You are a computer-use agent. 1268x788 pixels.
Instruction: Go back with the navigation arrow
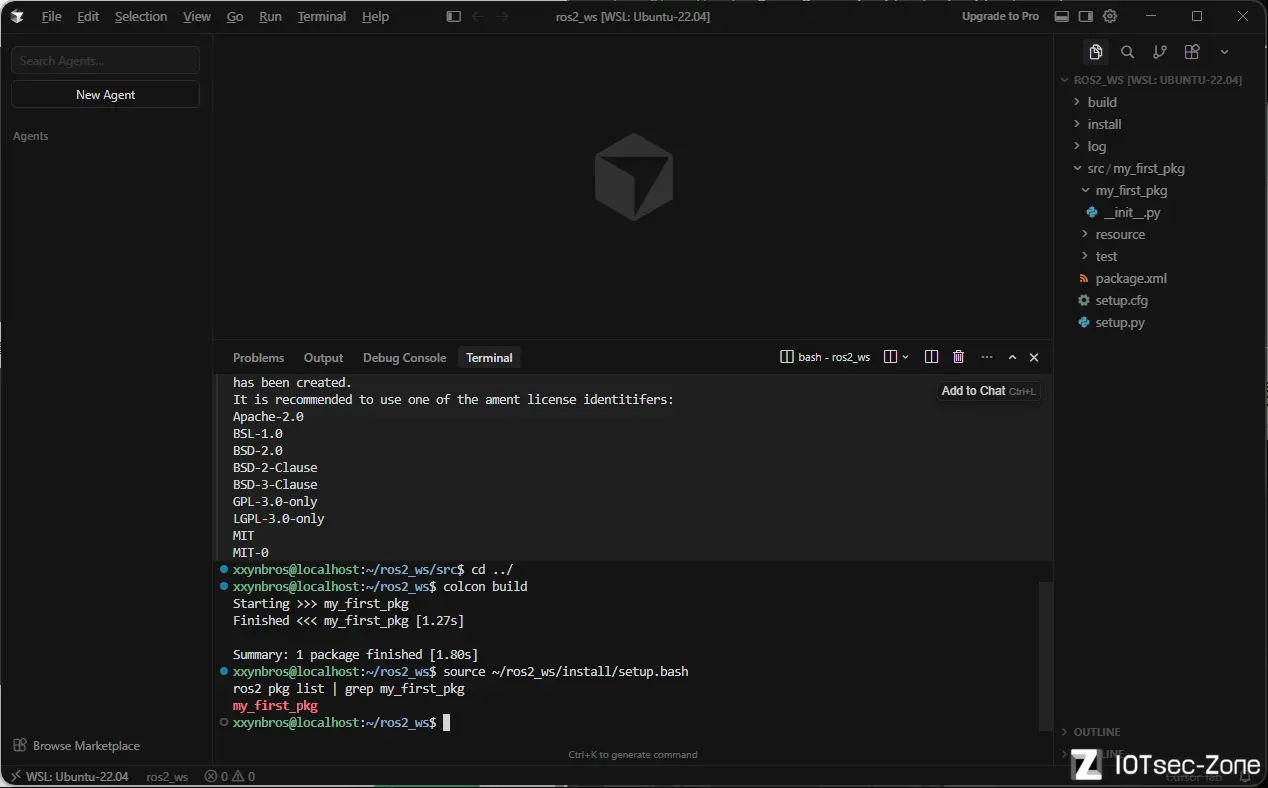click(x=478, y=17)
